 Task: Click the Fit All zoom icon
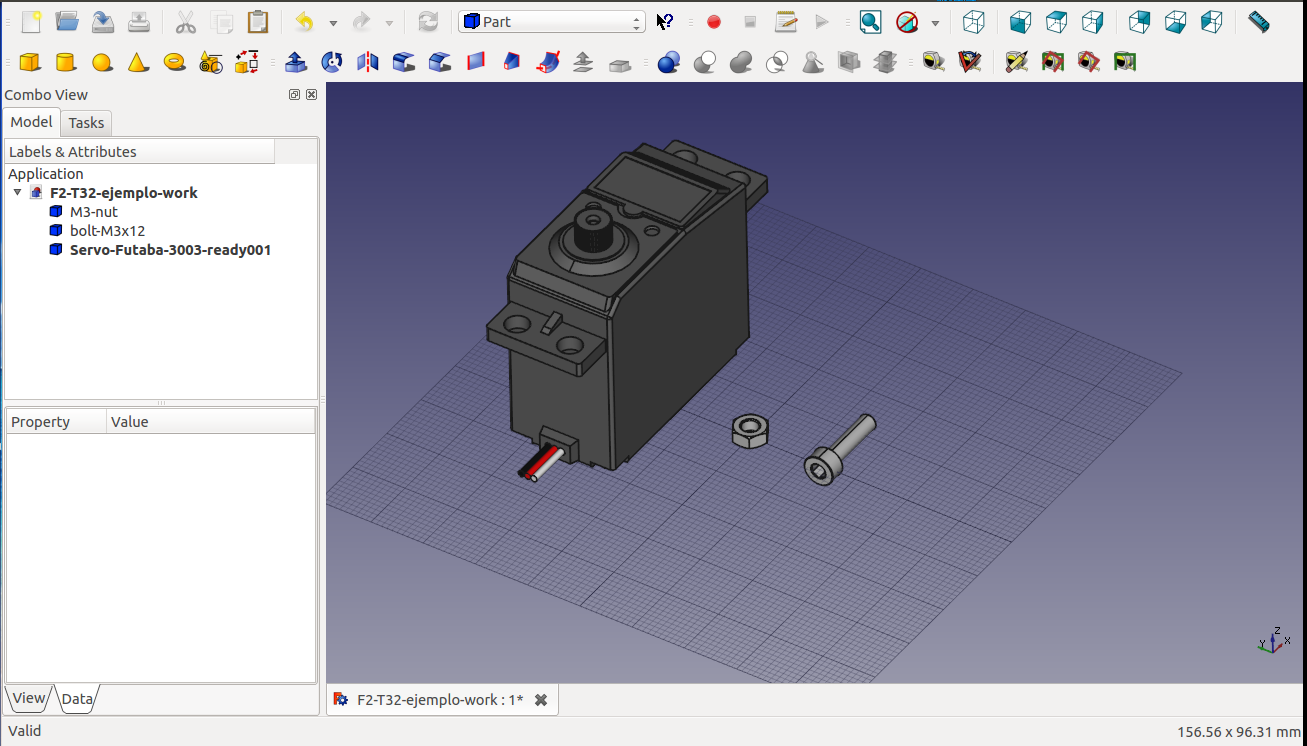point(870,22)
